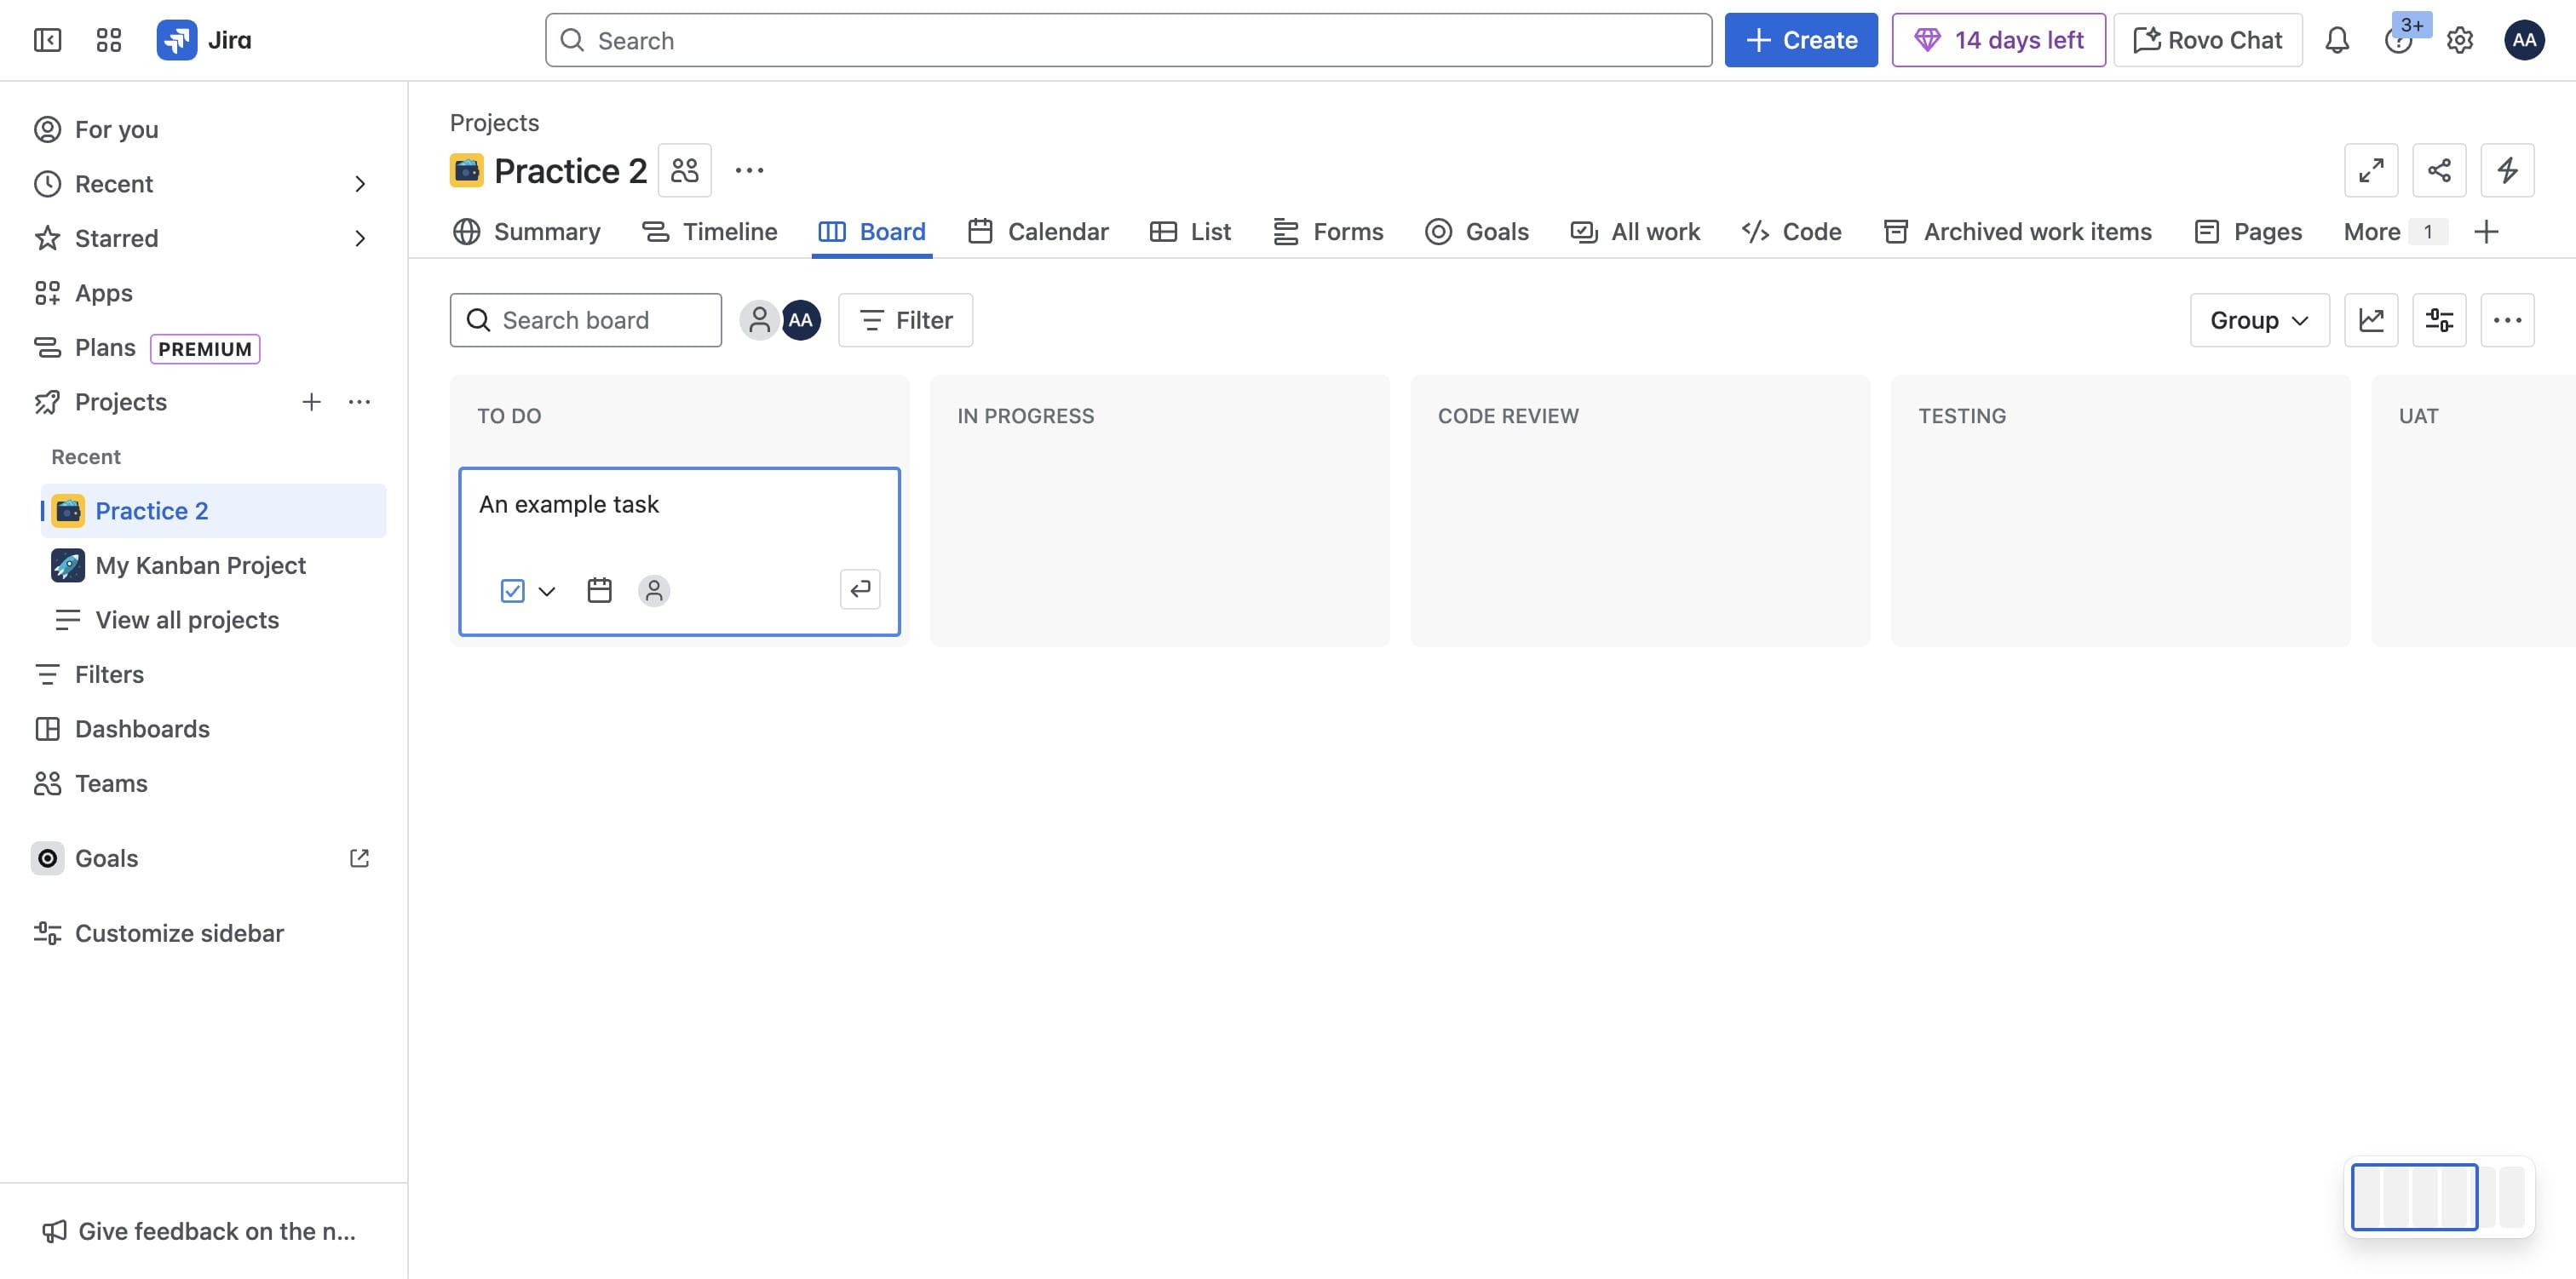Enter full screen mode icon
This screenshot has height=1279, width=2576.
click(2371, 170)
